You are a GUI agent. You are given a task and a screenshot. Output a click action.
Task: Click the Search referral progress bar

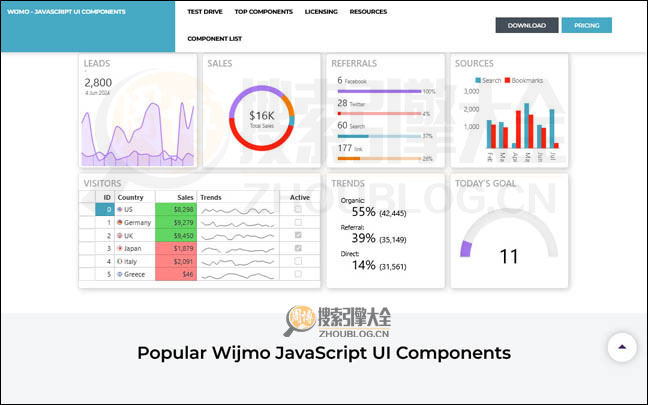coord(379,136)
